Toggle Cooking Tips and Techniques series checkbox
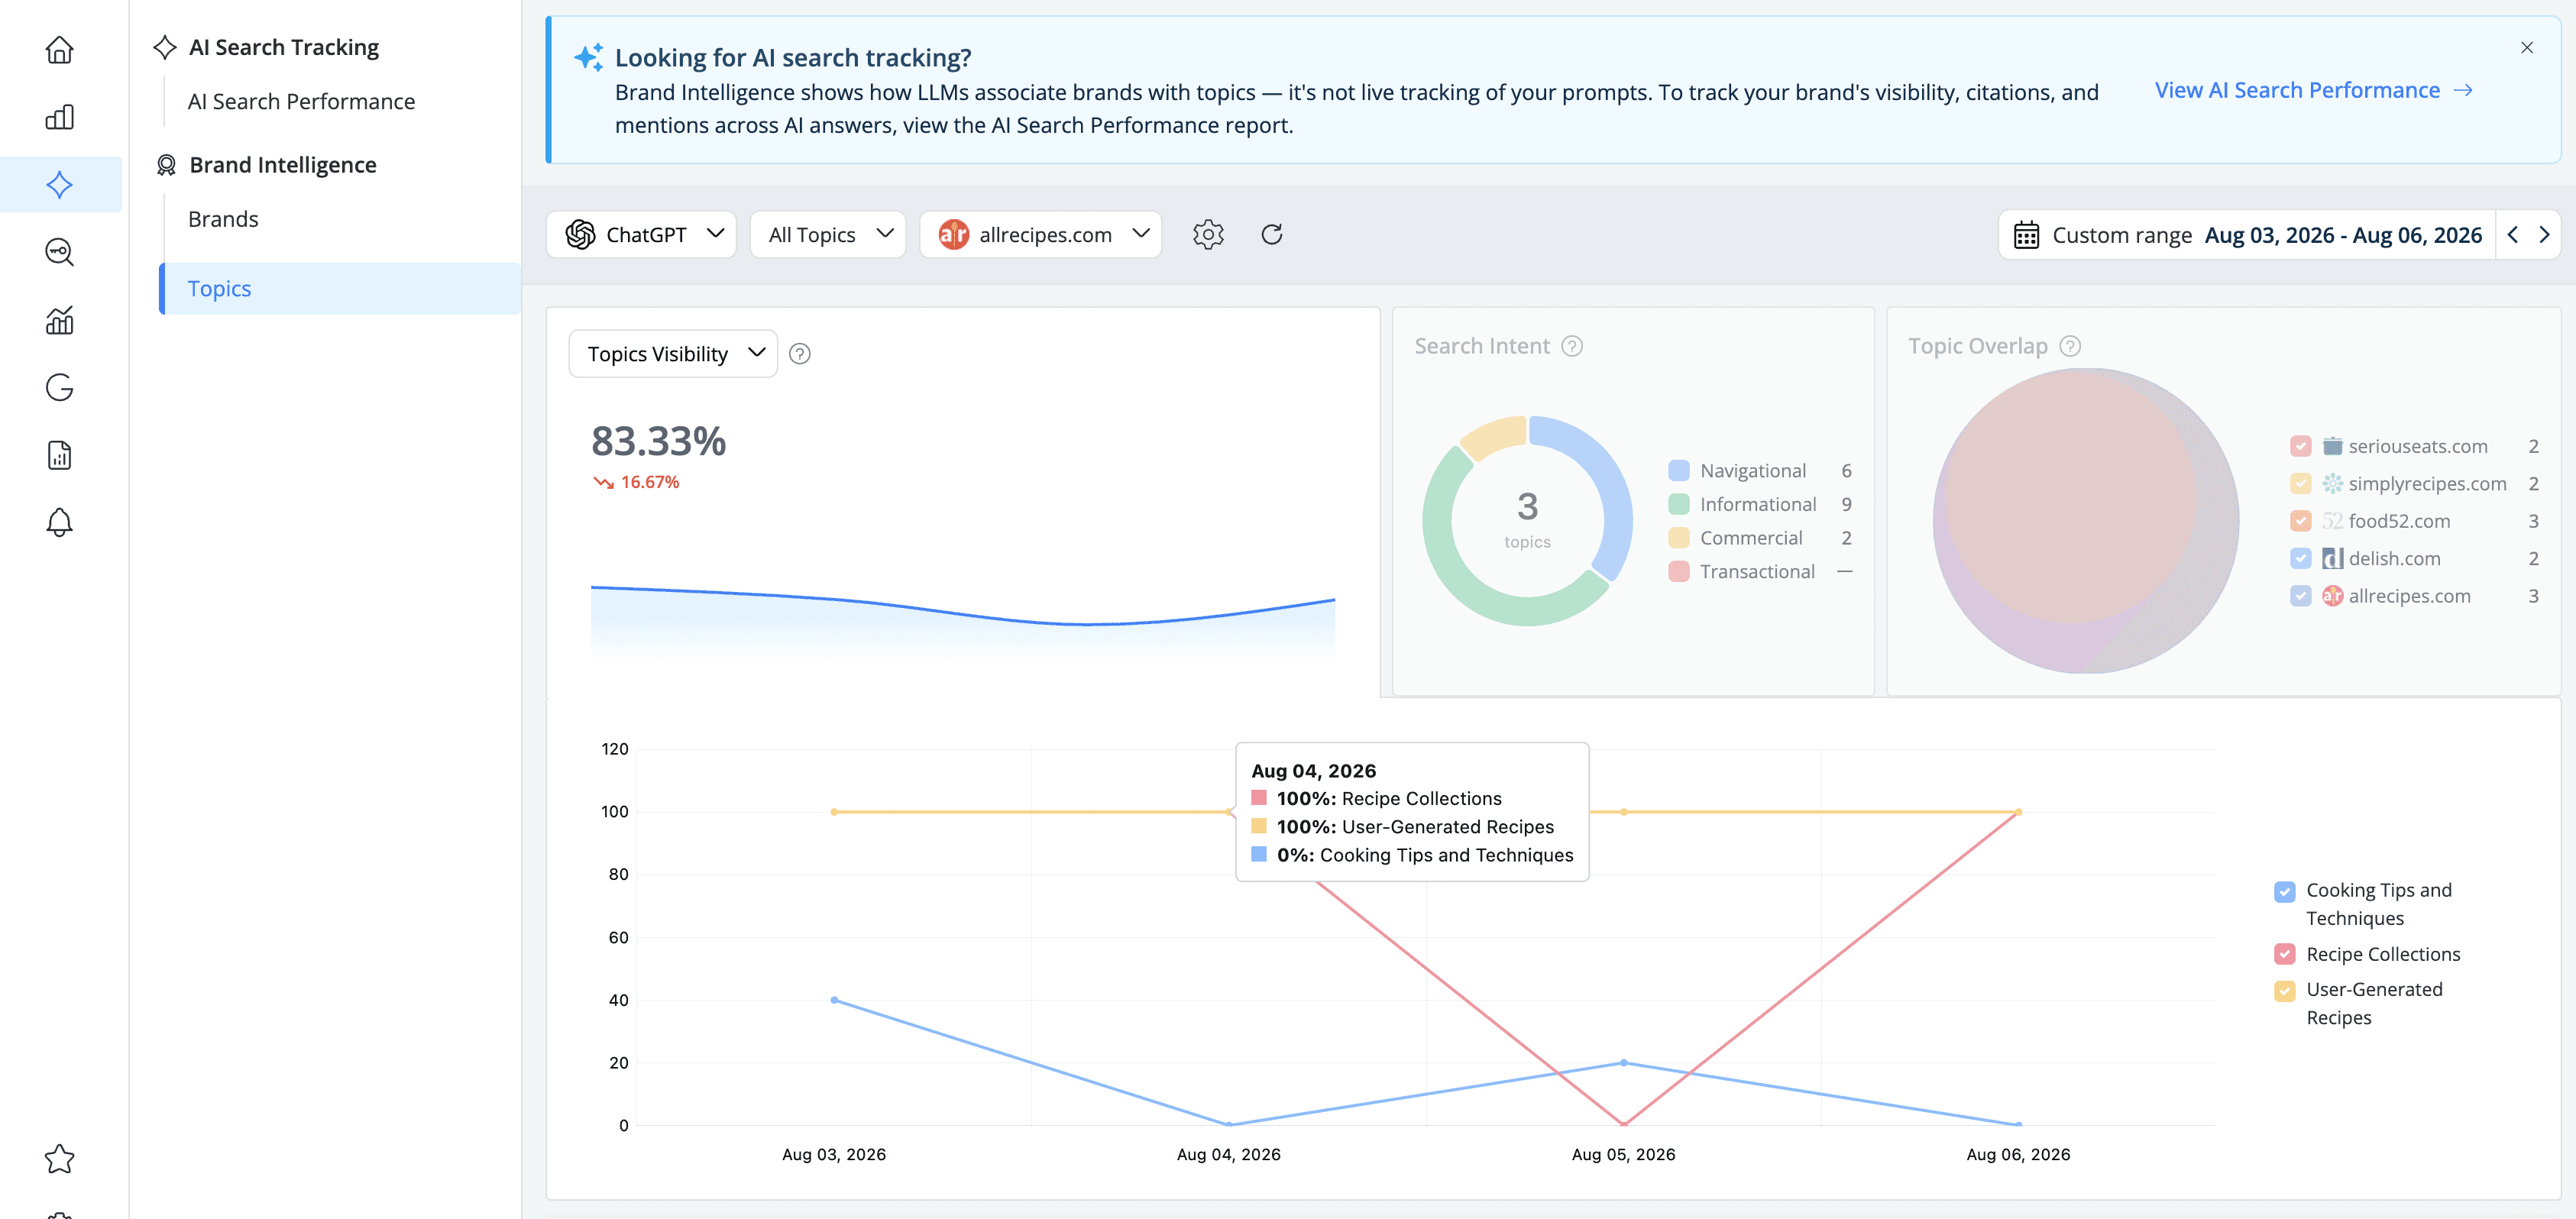 click(2285, 891)
